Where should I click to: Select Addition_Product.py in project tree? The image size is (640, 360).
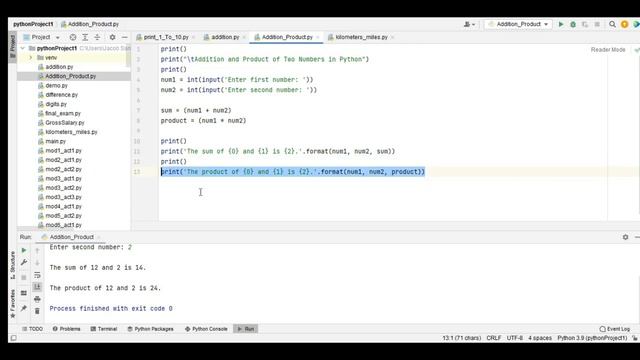coord(70,76)
